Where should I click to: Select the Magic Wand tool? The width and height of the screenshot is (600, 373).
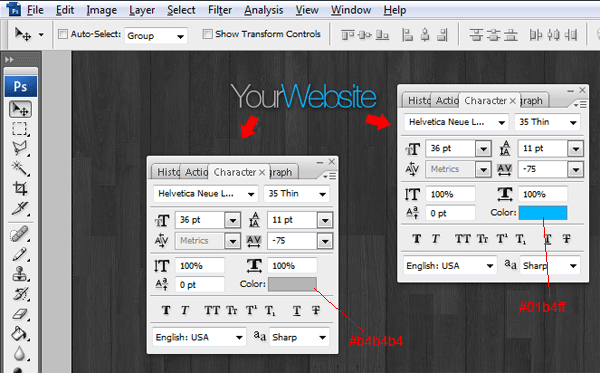[20, 168]
